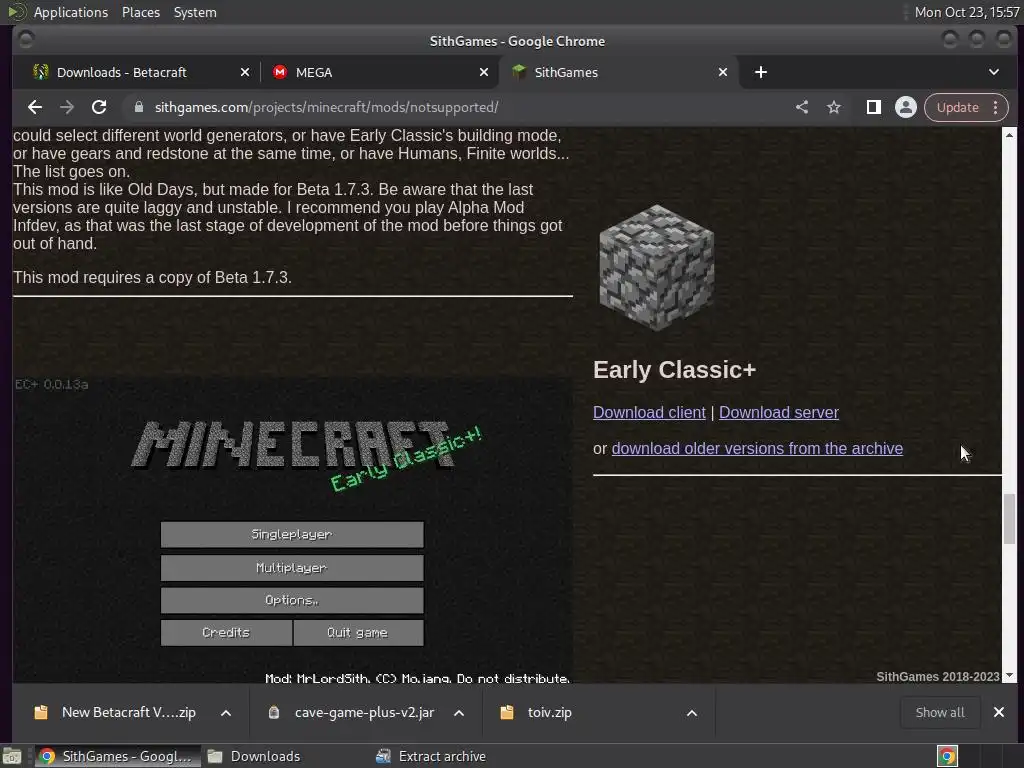Viewport: 1024px width, 768px height.
Task: Click the Betacraft tab favicon
Action: point(40,72)
